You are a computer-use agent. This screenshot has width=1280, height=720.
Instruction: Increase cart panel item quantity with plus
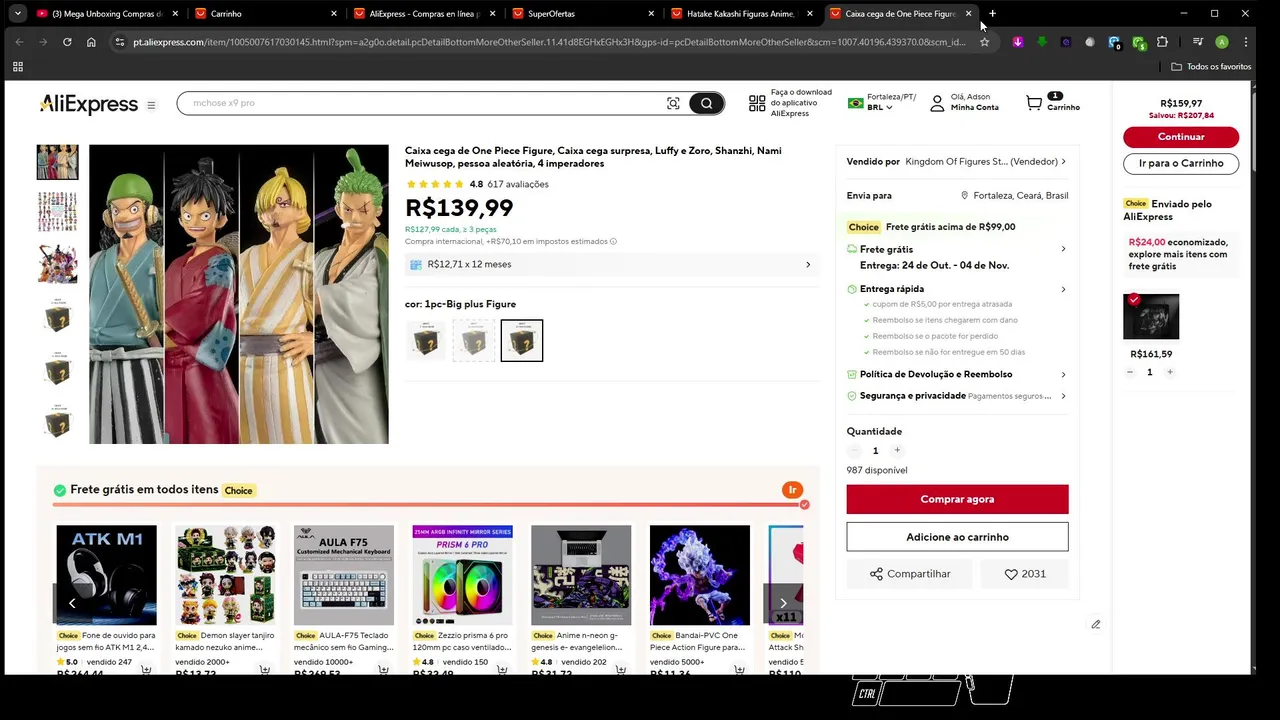point(1170,372)
